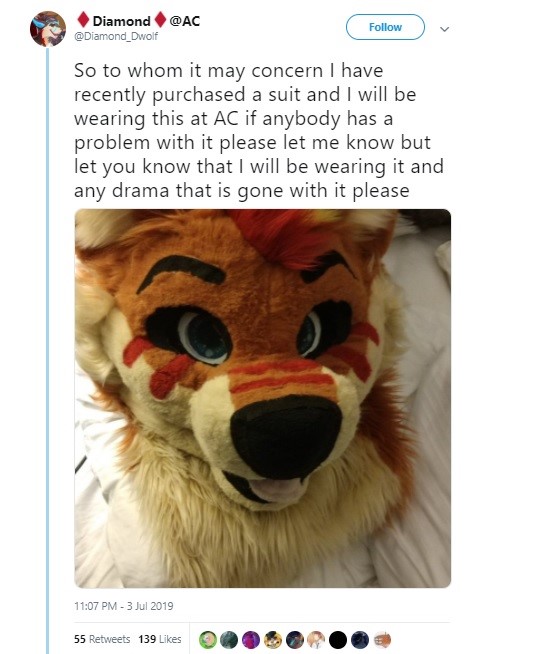This screenshot has height=654, width=534.
Task: Select the solid black liker avatar
Action: (338, 639)
